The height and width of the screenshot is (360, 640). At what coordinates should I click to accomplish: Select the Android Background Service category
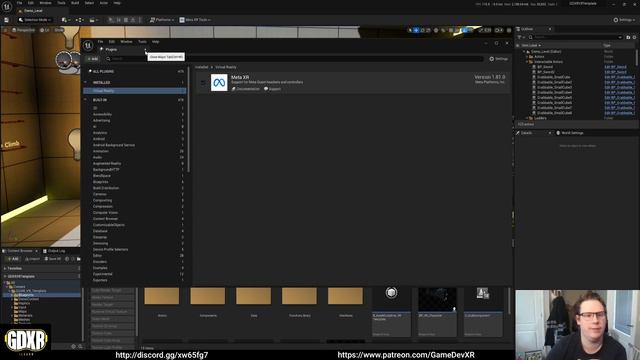[113, 145]
